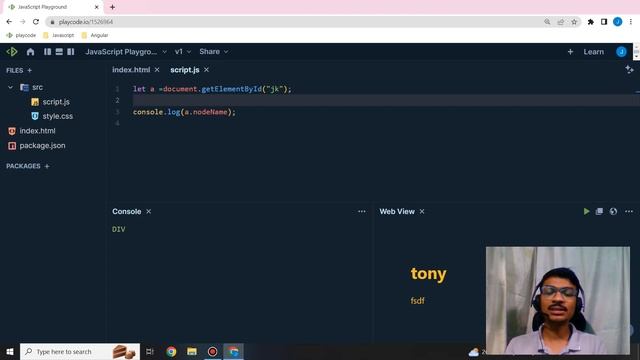This screenshot has width=640, height=360.
Task: Switch to the index.html editor tab
Action: click(131, 70)
